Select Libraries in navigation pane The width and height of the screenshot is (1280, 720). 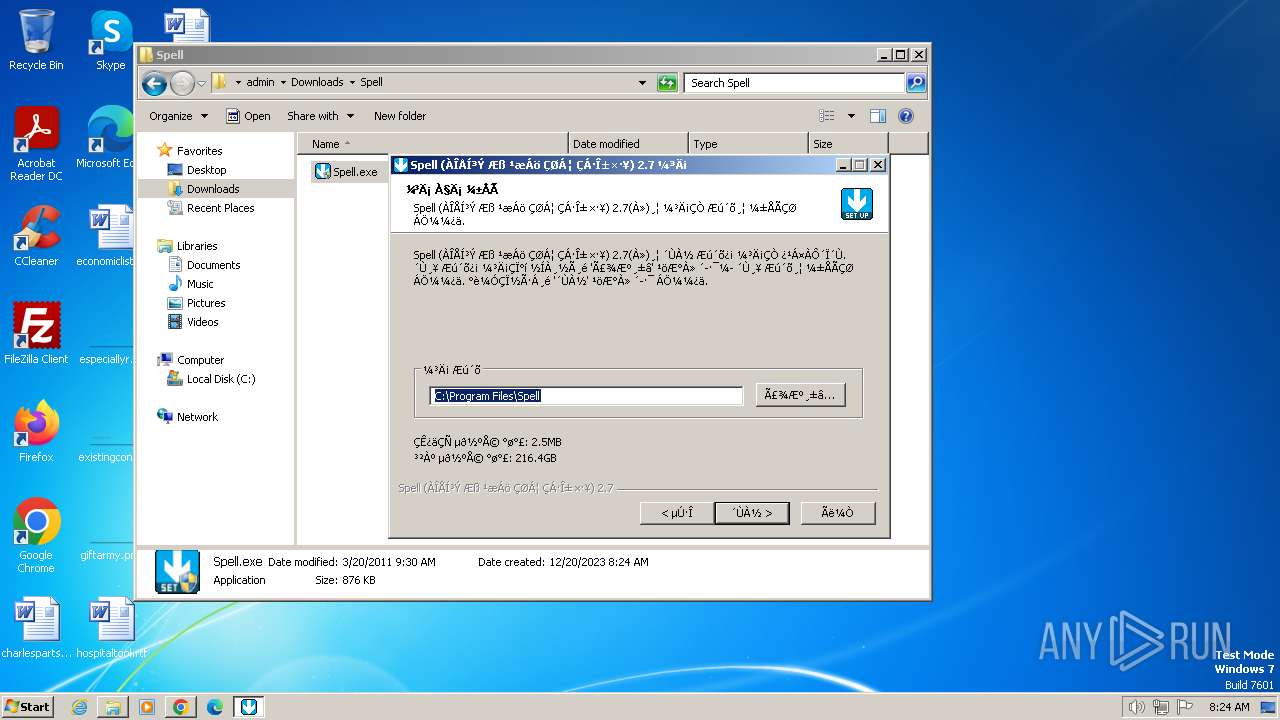(197, 246)
